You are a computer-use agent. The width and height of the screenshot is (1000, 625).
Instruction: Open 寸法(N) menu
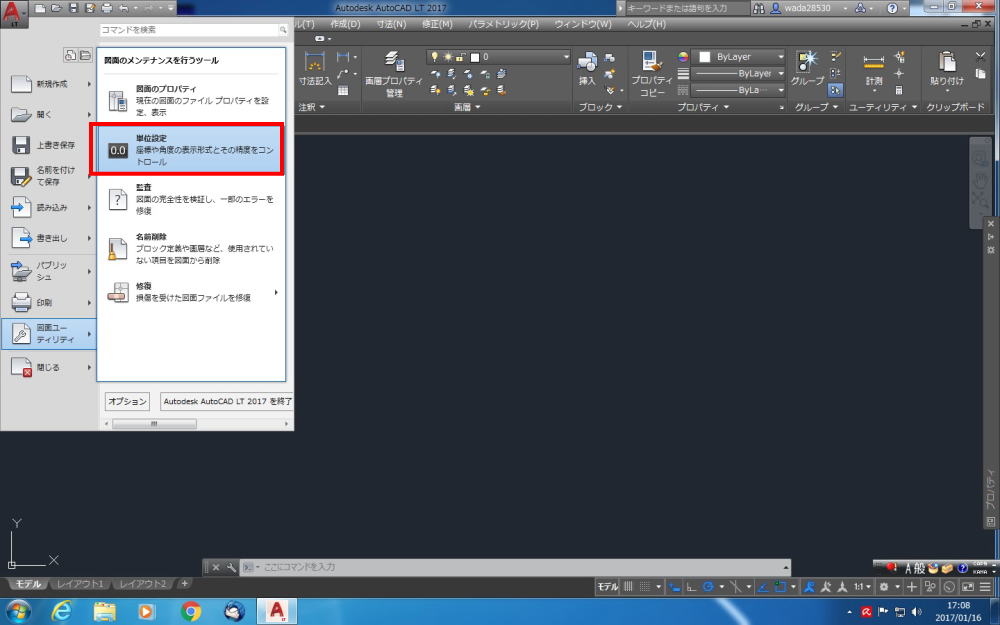[391, 24]
